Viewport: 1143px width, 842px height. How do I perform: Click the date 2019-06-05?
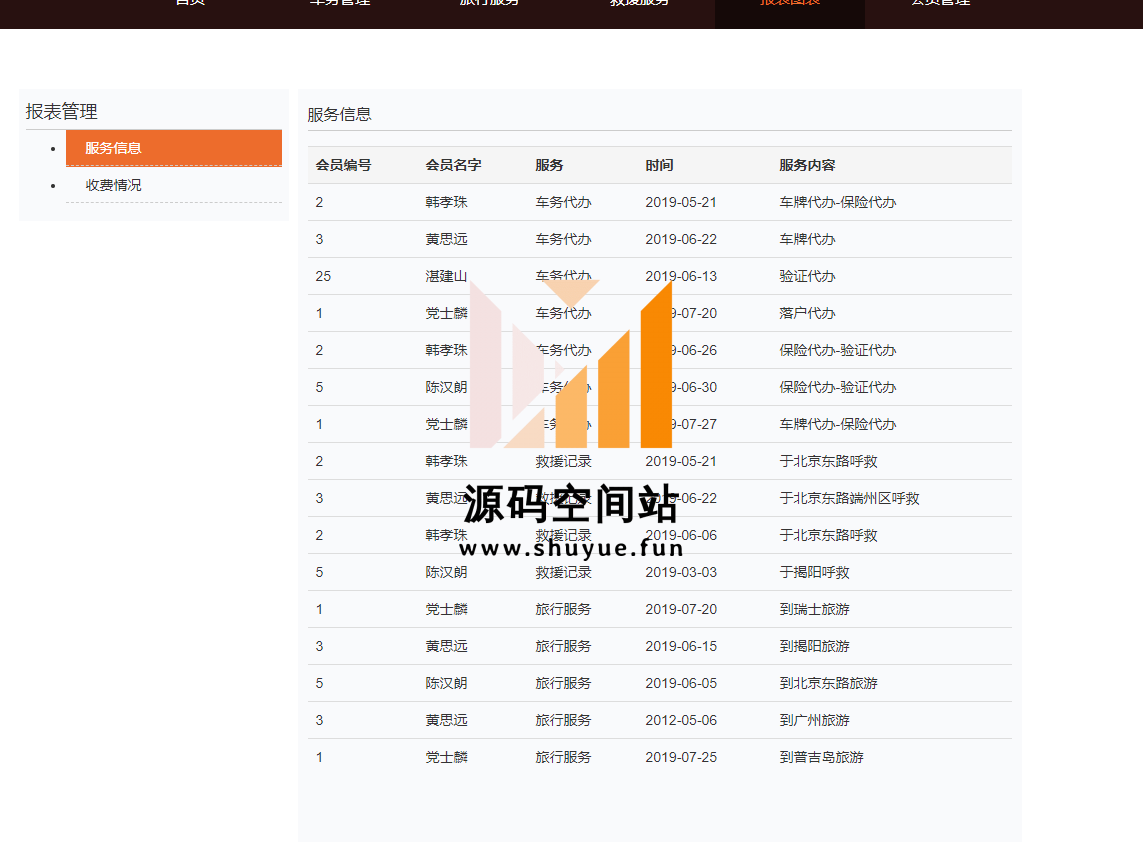(x=681, y=683)
